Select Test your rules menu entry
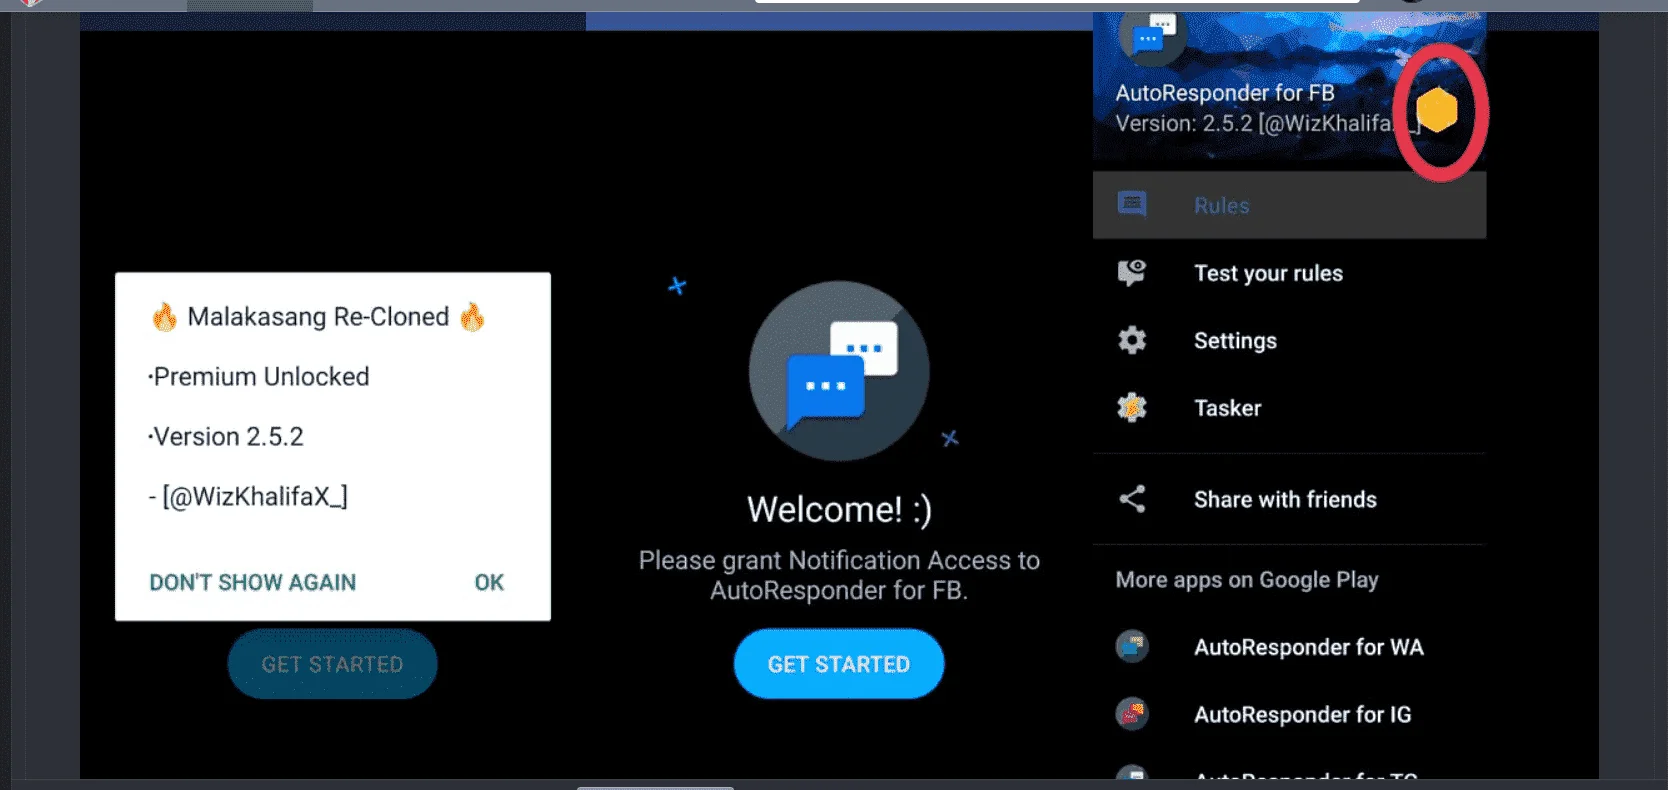 [x=1289, y=273]
